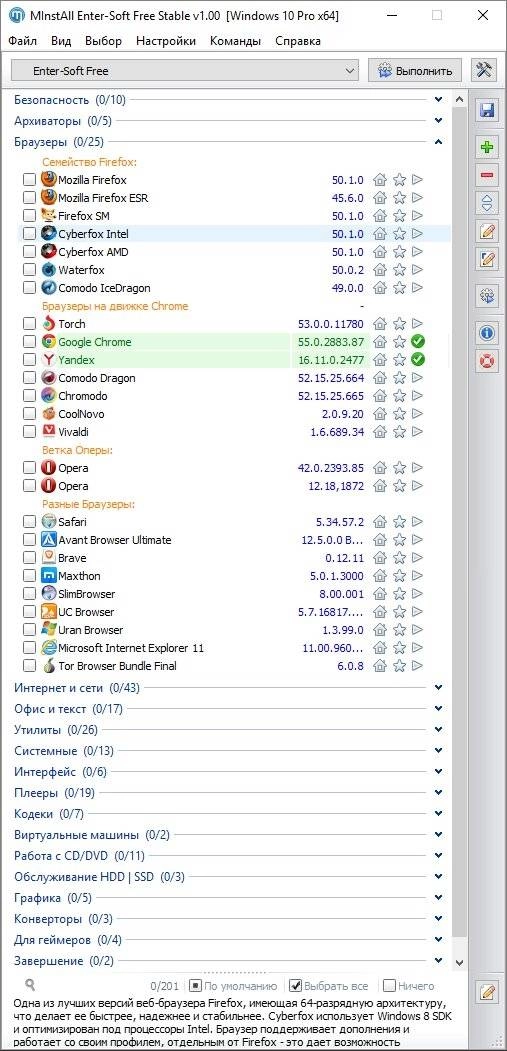Click the blue info icon in sidebar
This screenshot has width=507, height=1051.
tap(488, 332)
